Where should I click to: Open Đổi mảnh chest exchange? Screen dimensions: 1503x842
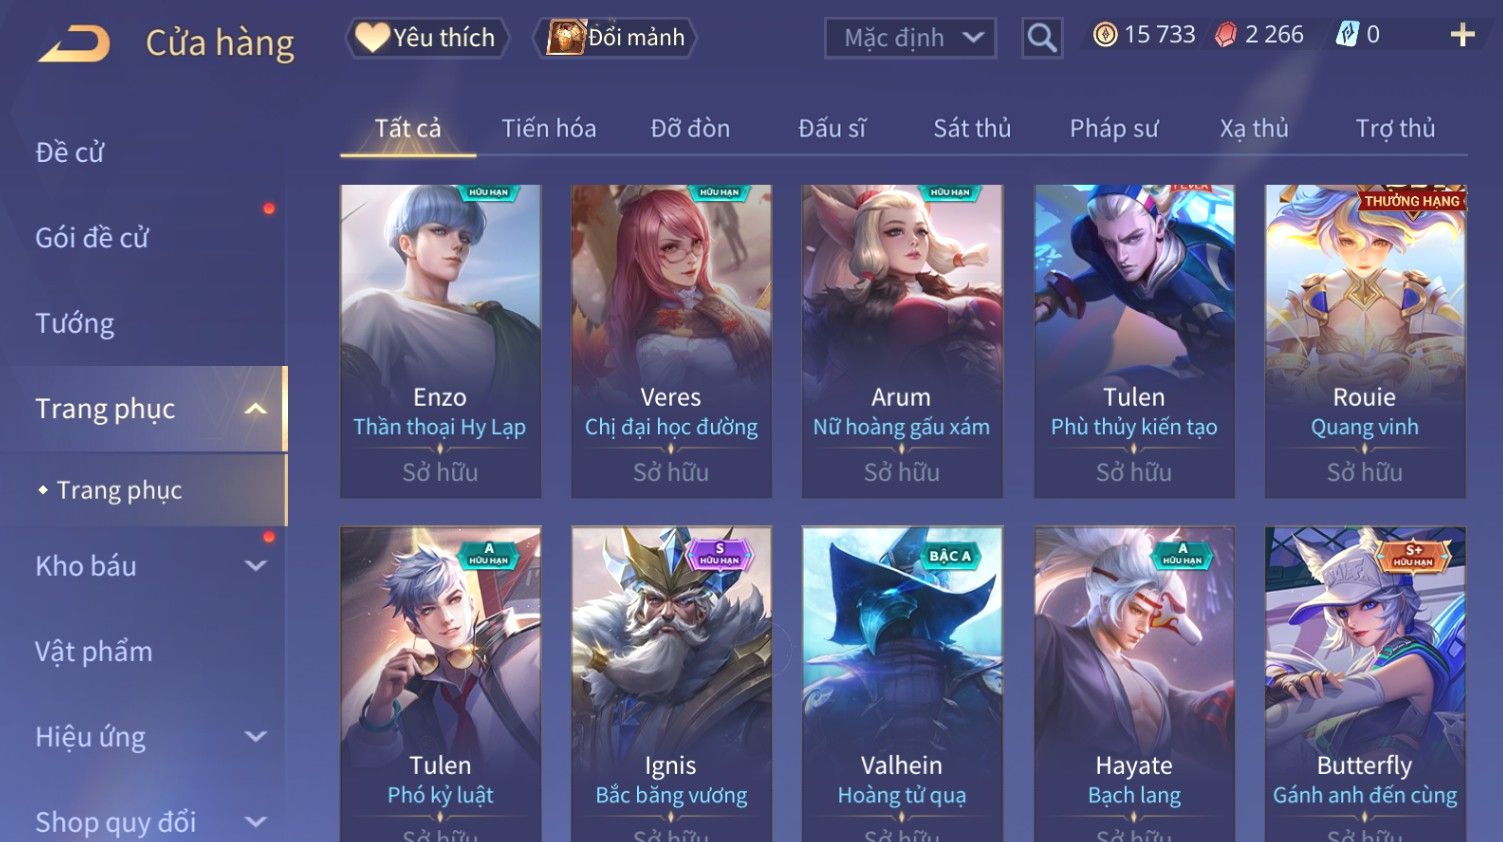coord(616,38)
